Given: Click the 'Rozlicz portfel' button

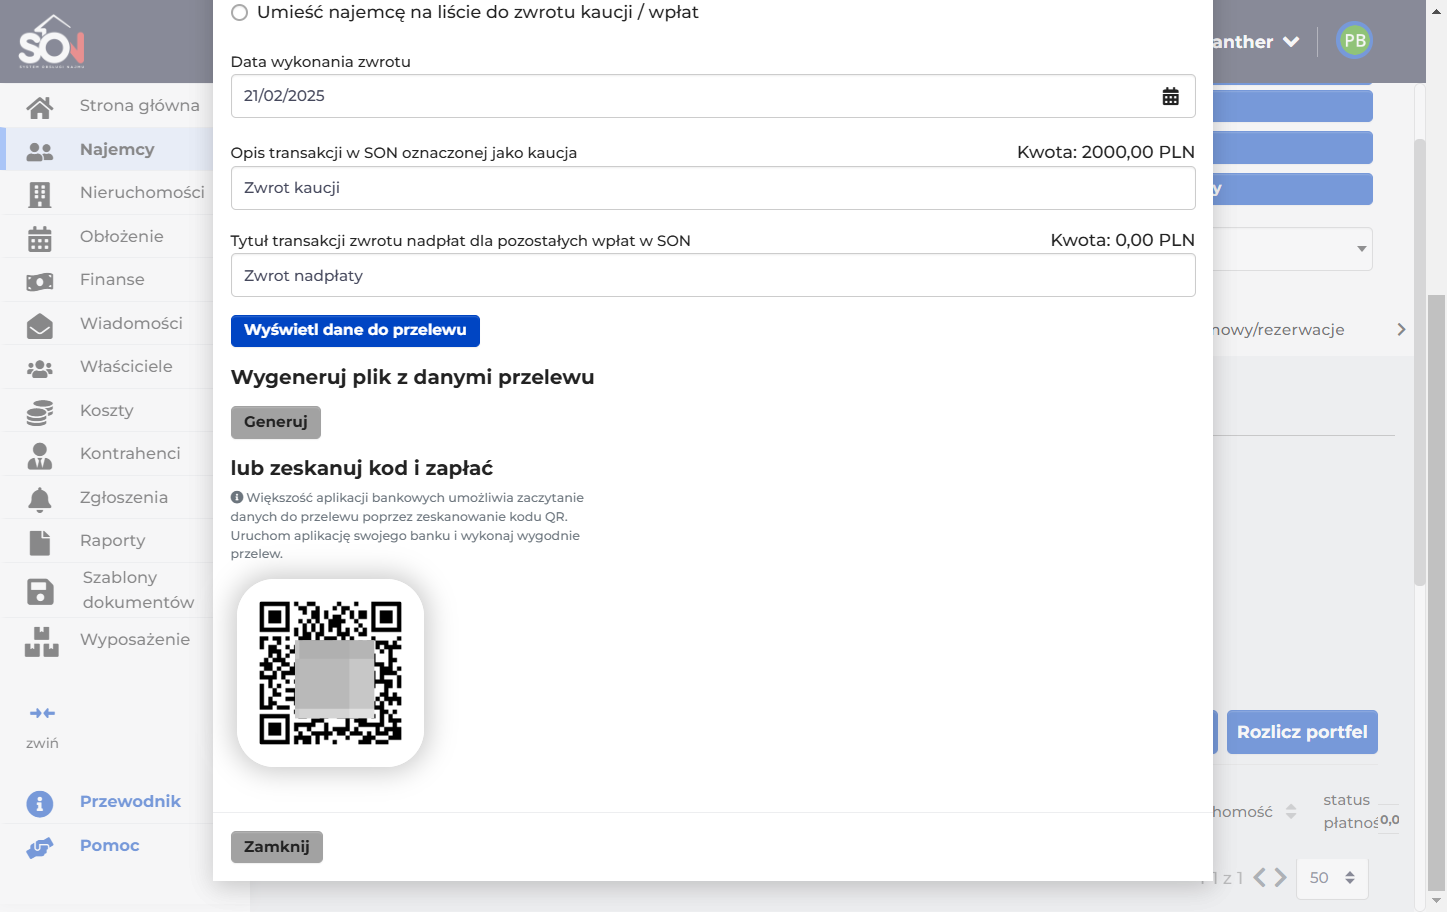Looking at the screenshot, I should tap(1302, 732).
